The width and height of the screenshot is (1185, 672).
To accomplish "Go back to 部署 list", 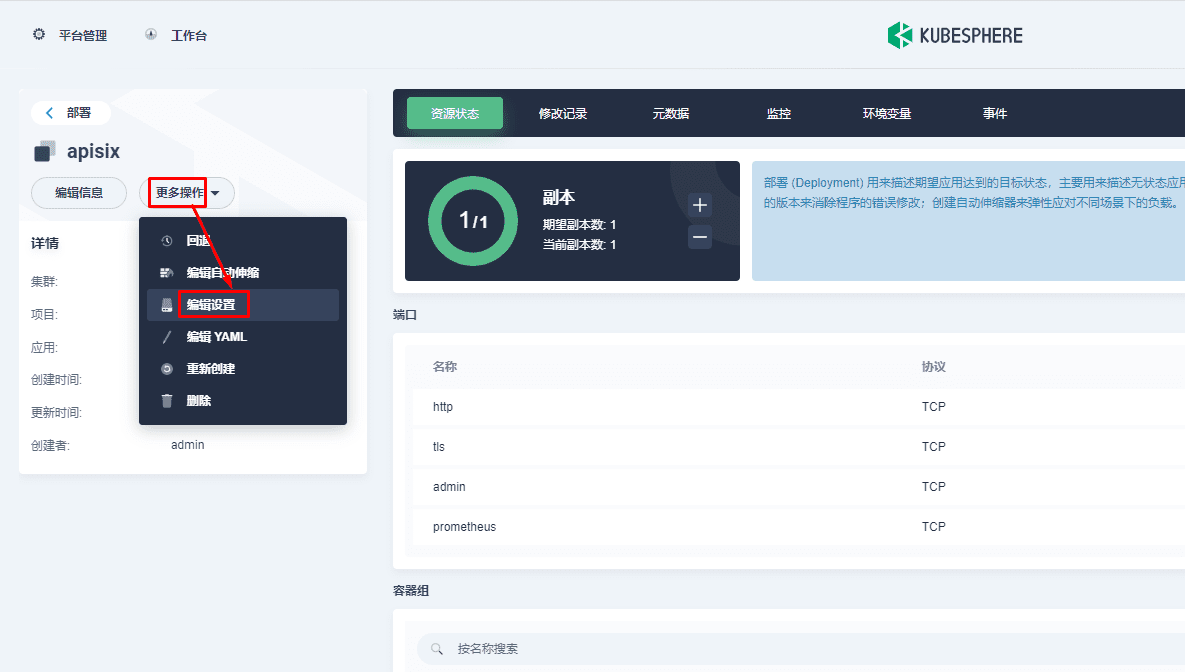I will (70, 113).
